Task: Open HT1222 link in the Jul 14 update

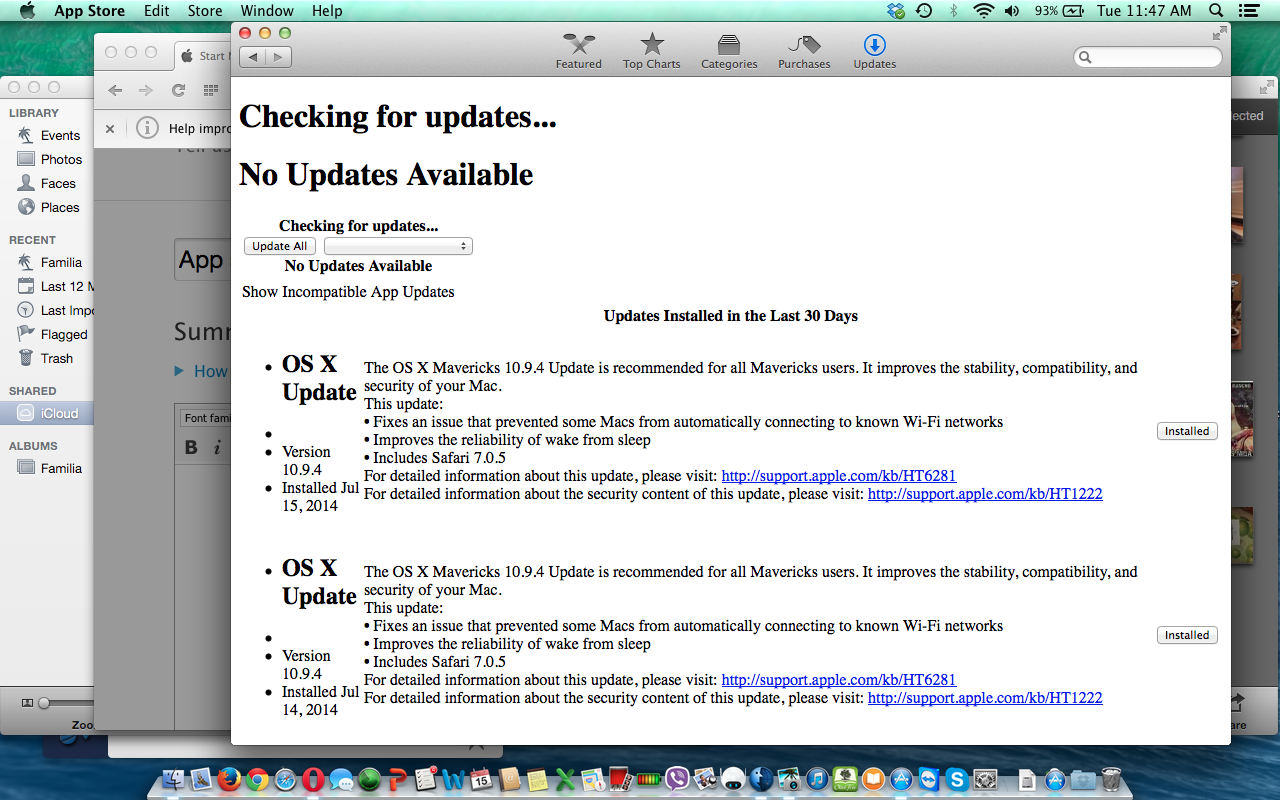Action: pyautogui.click(x=985, y=698)
